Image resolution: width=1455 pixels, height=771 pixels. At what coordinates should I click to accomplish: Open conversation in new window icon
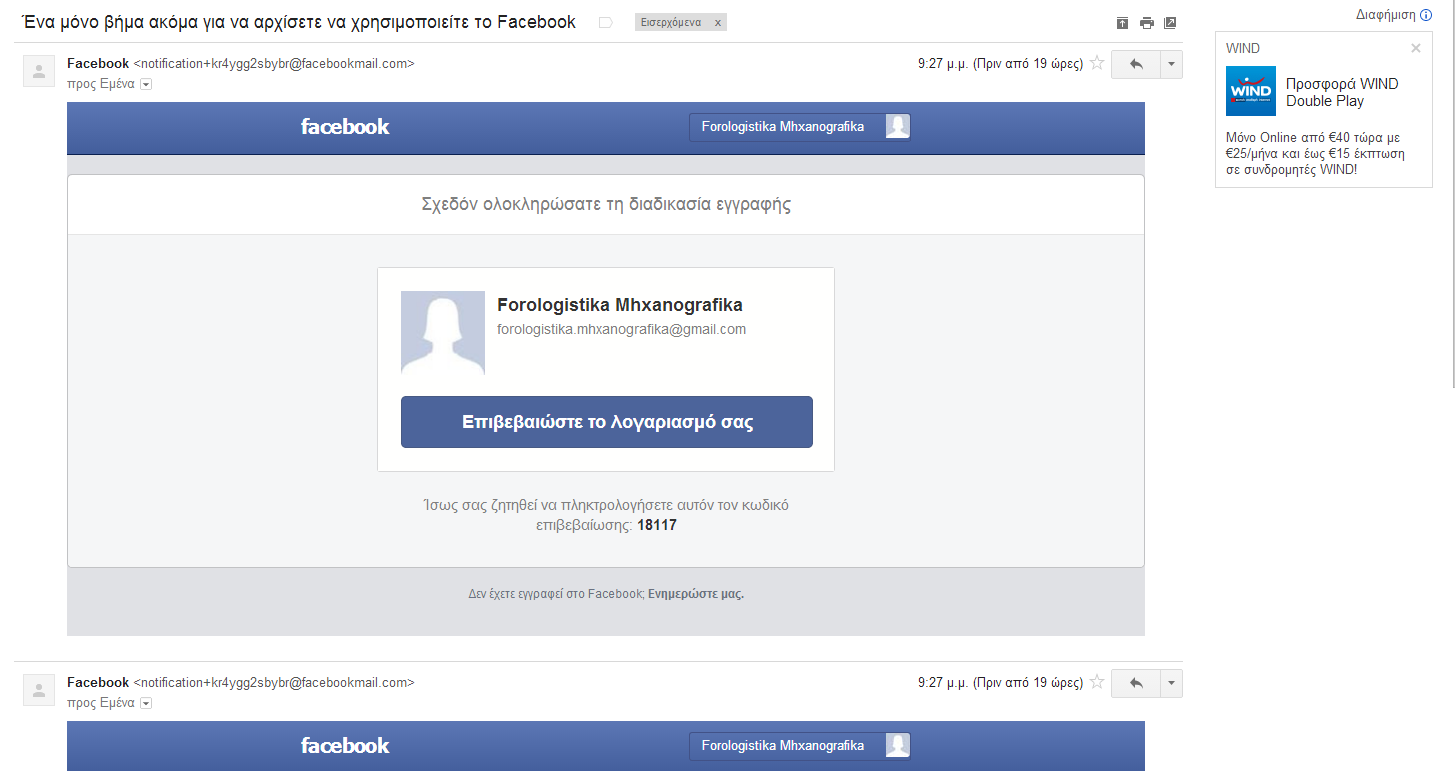1170,23
